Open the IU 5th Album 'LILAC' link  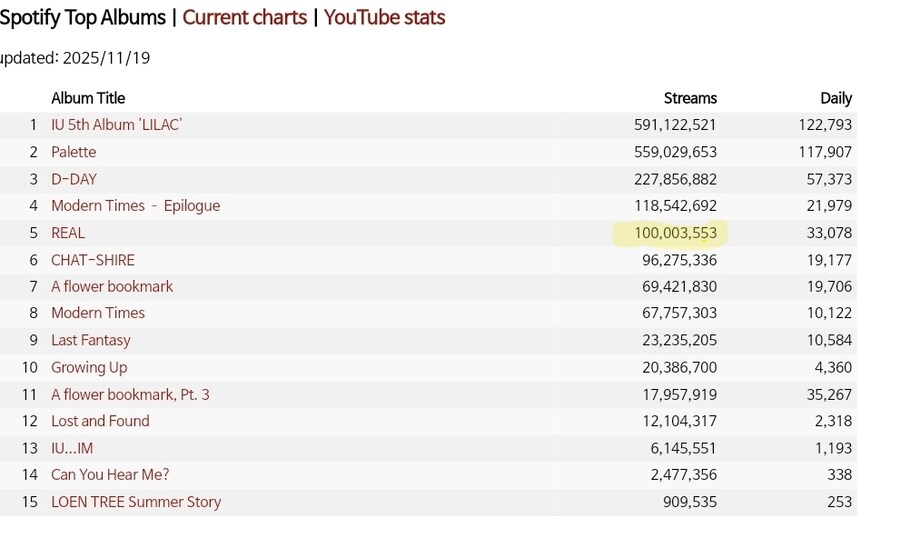tap(116, 125)
